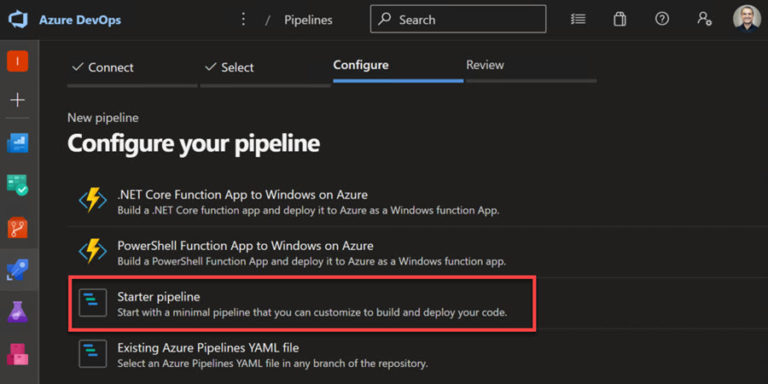Viewport: 768px width, 384px height.
Task: Click the plus add new icon
Action: point(18,100)
